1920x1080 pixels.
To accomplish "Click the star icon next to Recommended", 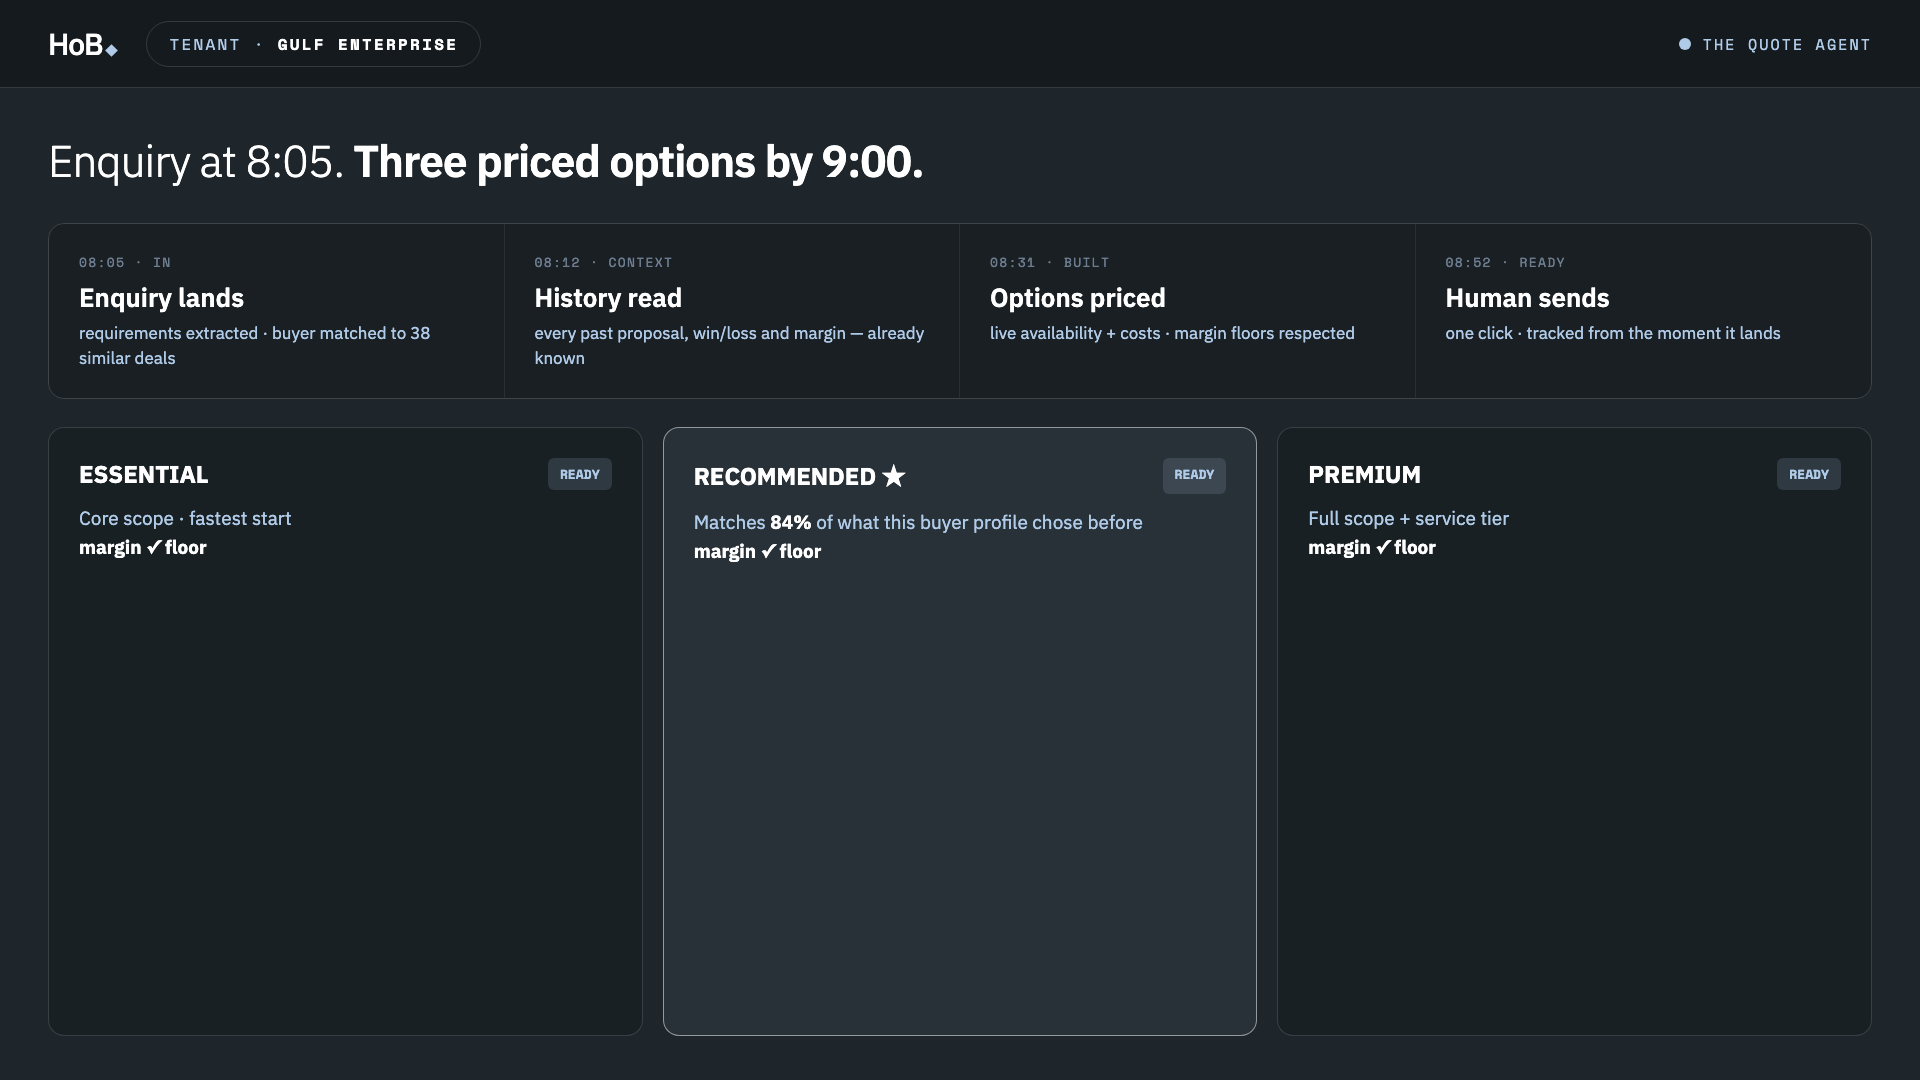I will click(894, 476).
